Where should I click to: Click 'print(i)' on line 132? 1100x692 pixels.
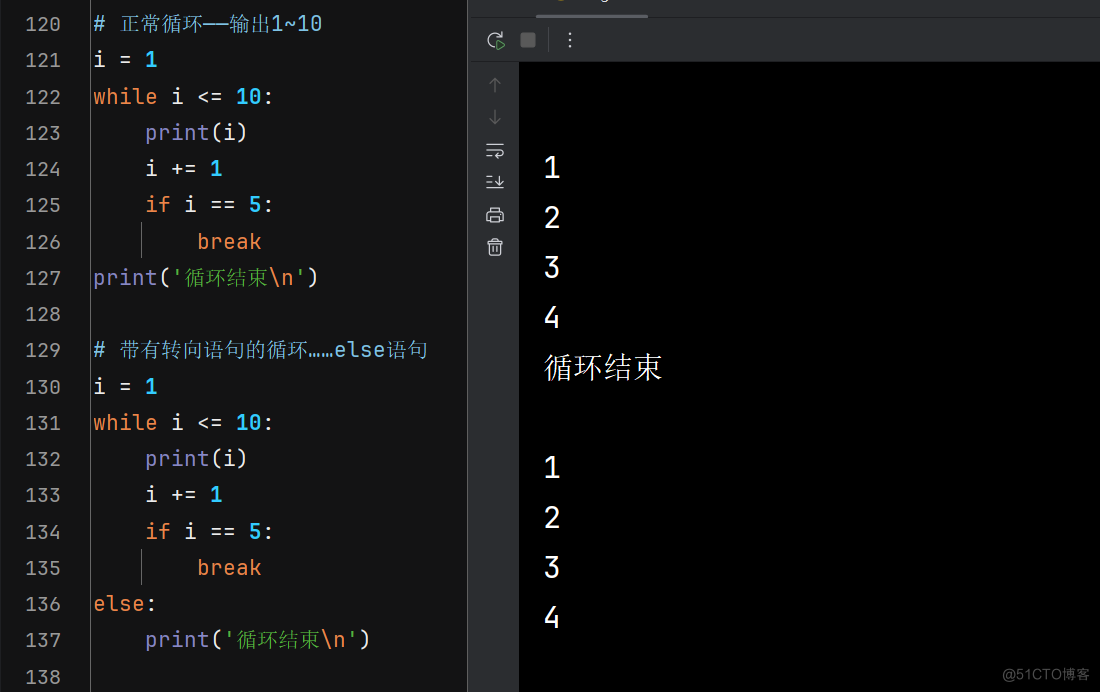click(x=196, y=459)
